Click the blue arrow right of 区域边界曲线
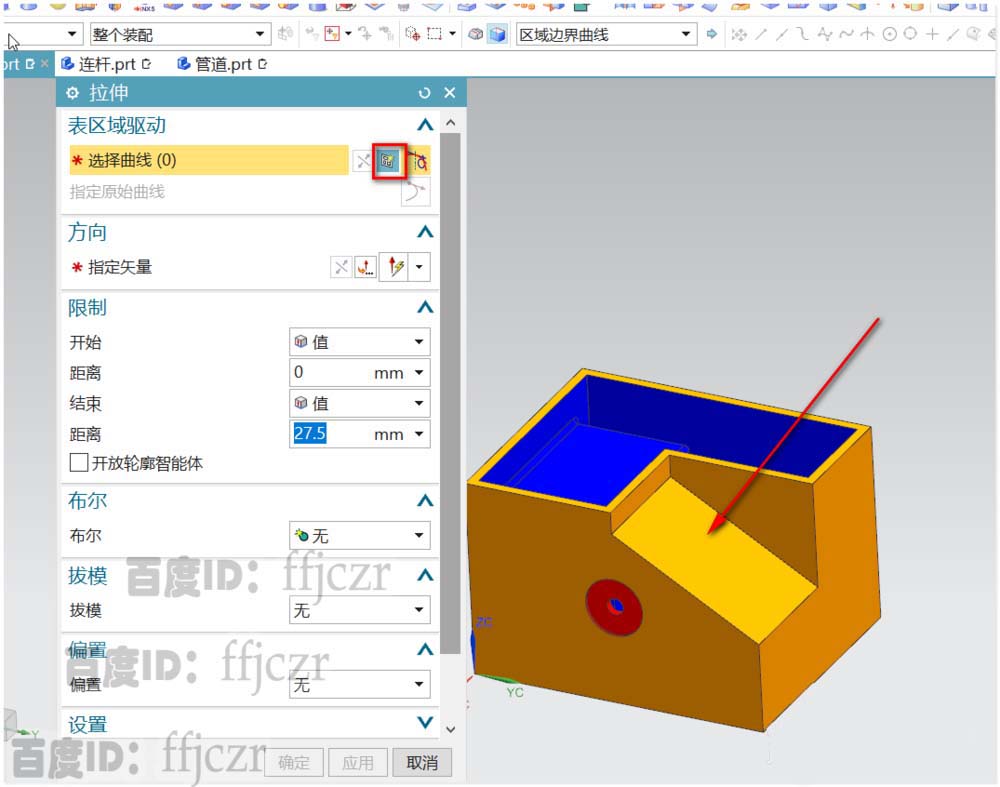 tap(712, 34)
